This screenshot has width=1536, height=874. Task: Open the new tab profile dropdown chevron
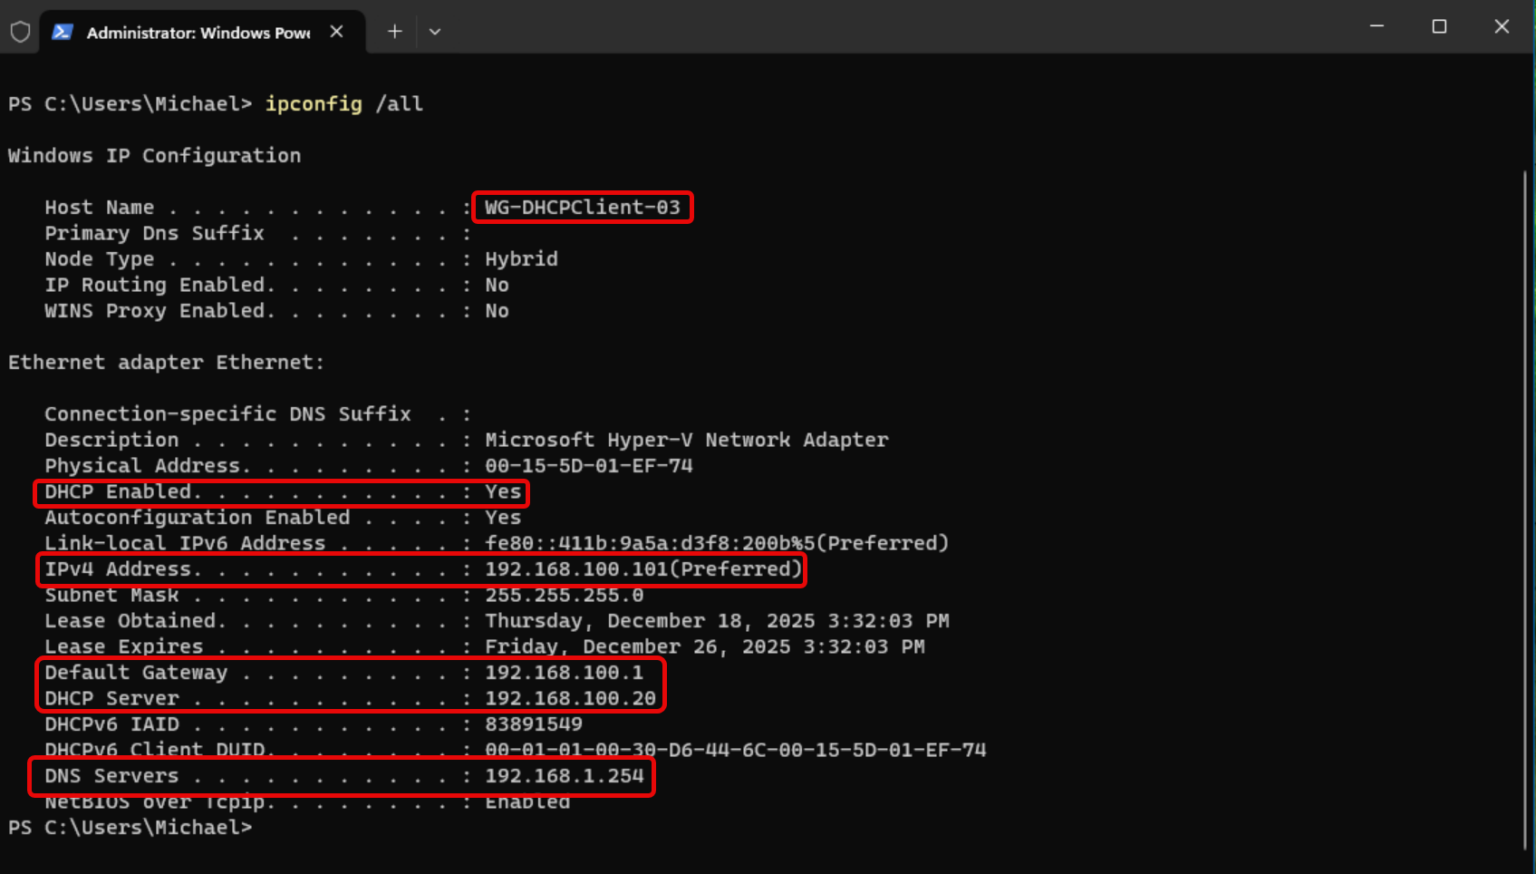(x=434, y=31)
